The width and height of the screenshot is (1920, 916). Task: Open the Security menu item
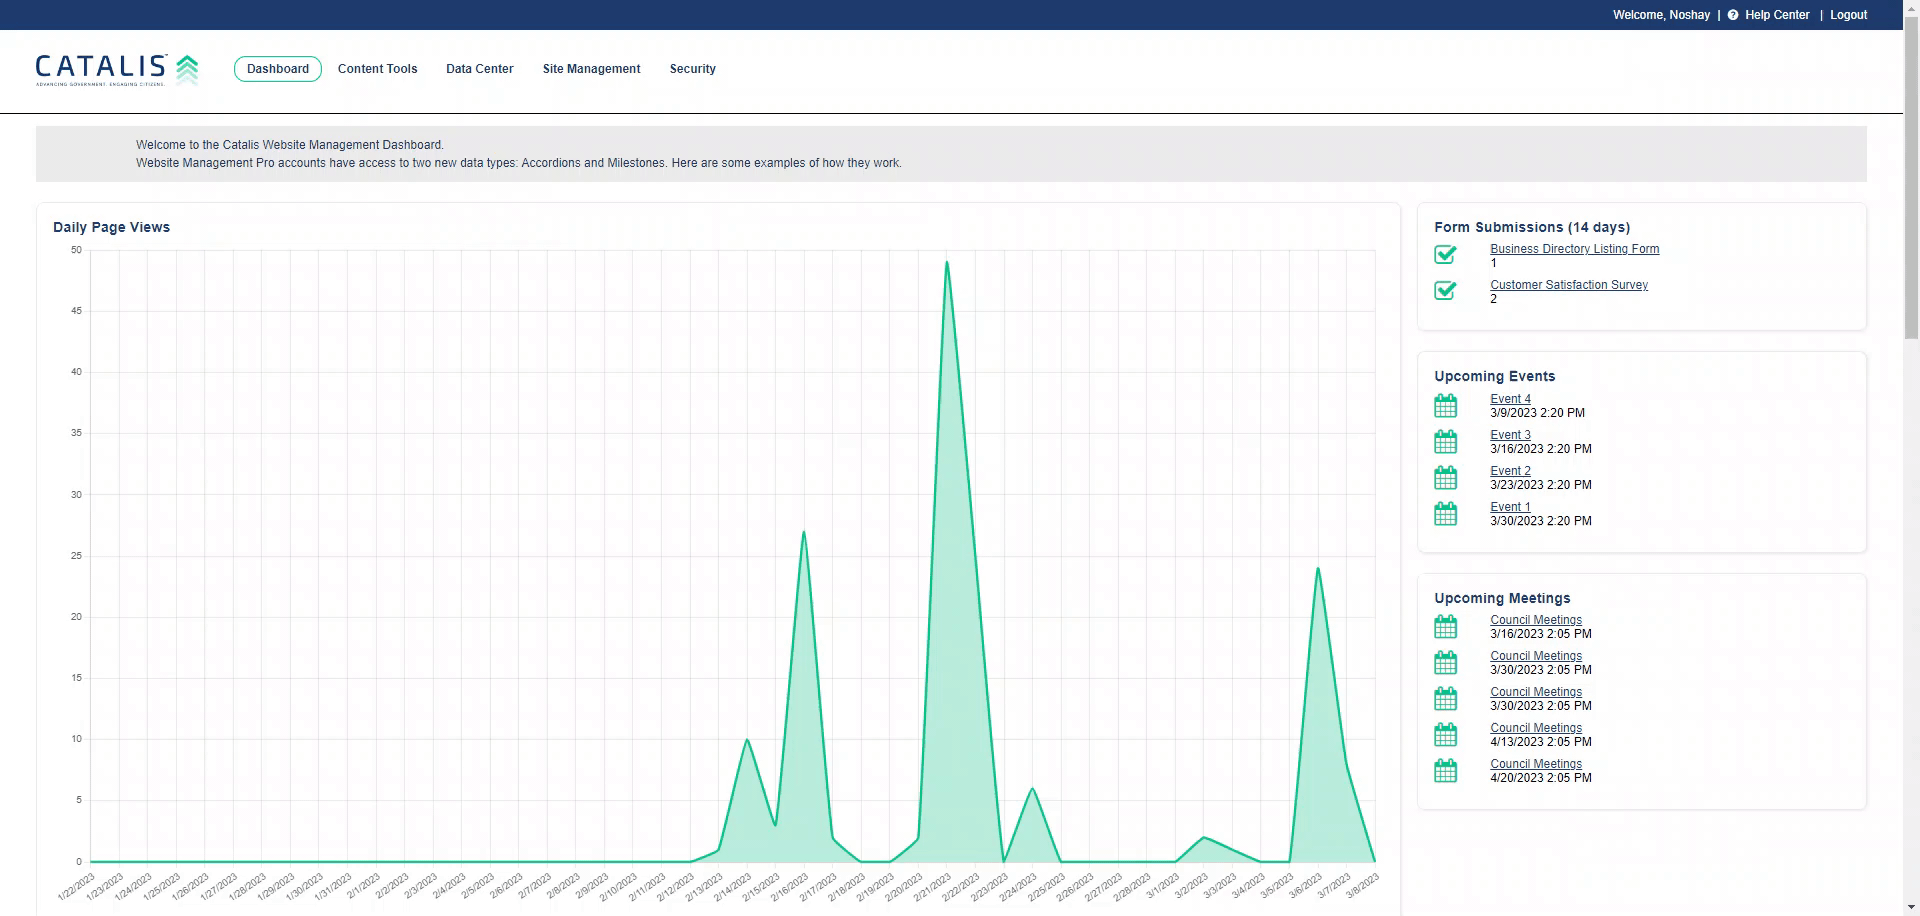pos(692,69)
